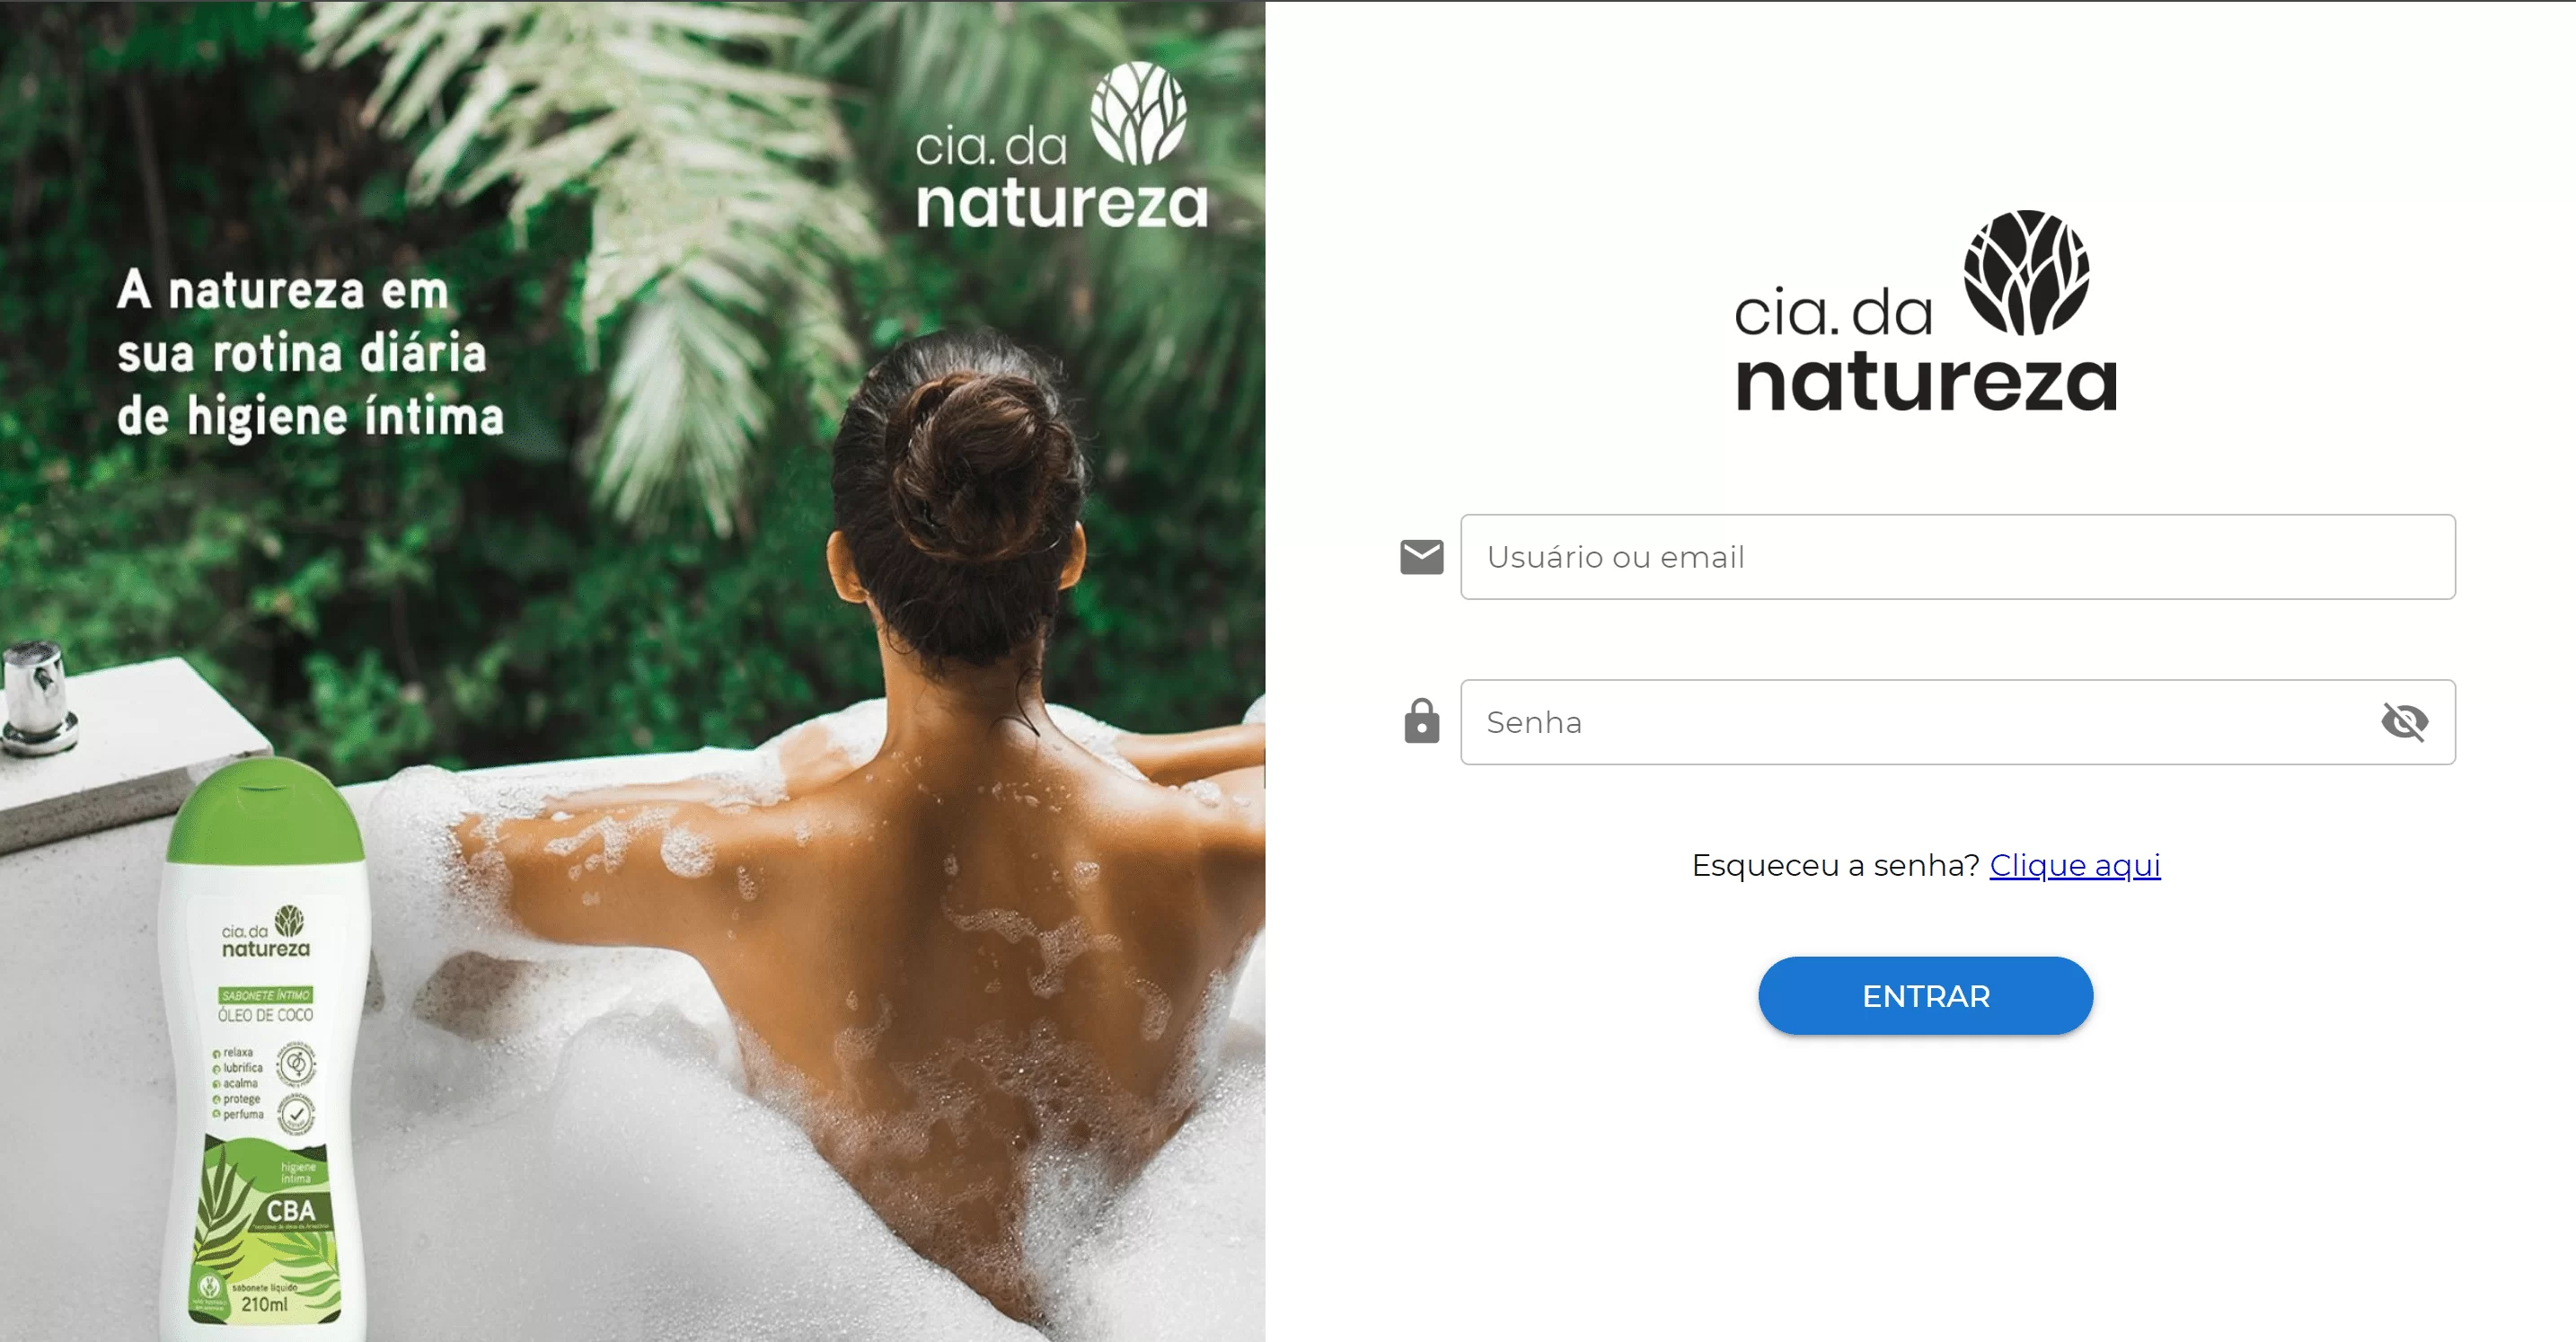Click the envelope email icon

1421,557
